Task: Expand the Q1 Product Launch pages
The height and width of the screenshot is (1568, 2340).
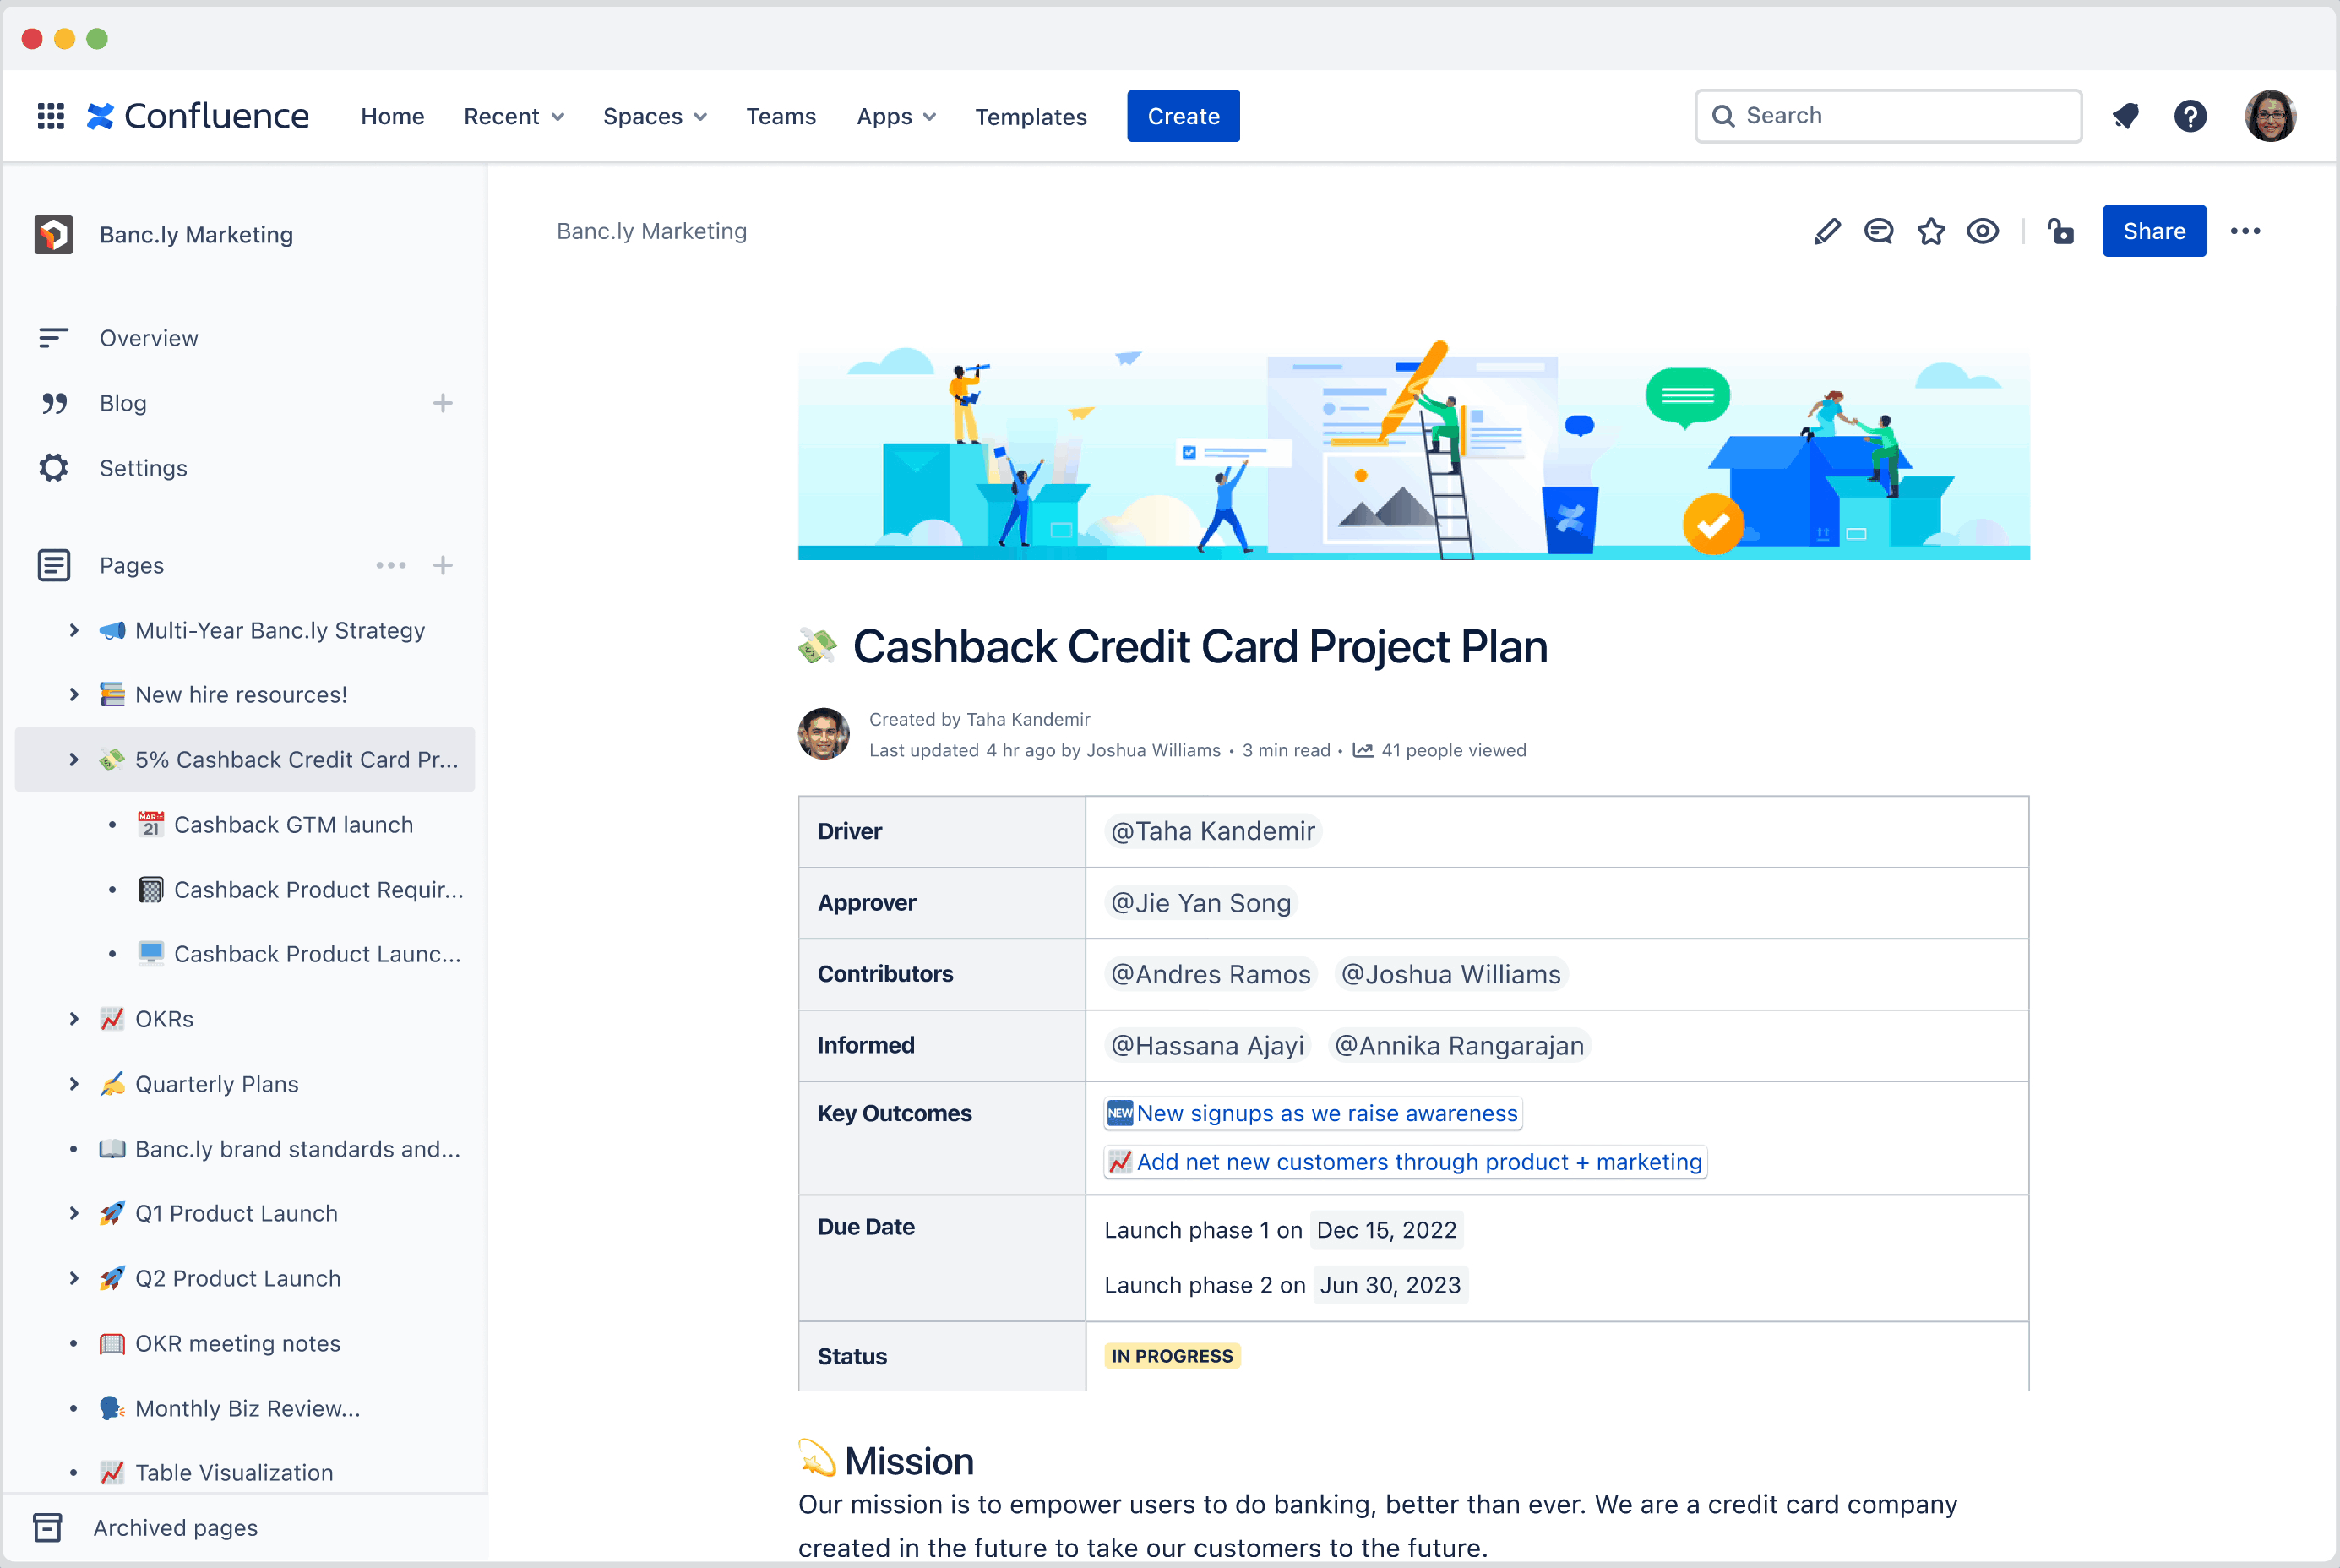Action: [72, 1213]
